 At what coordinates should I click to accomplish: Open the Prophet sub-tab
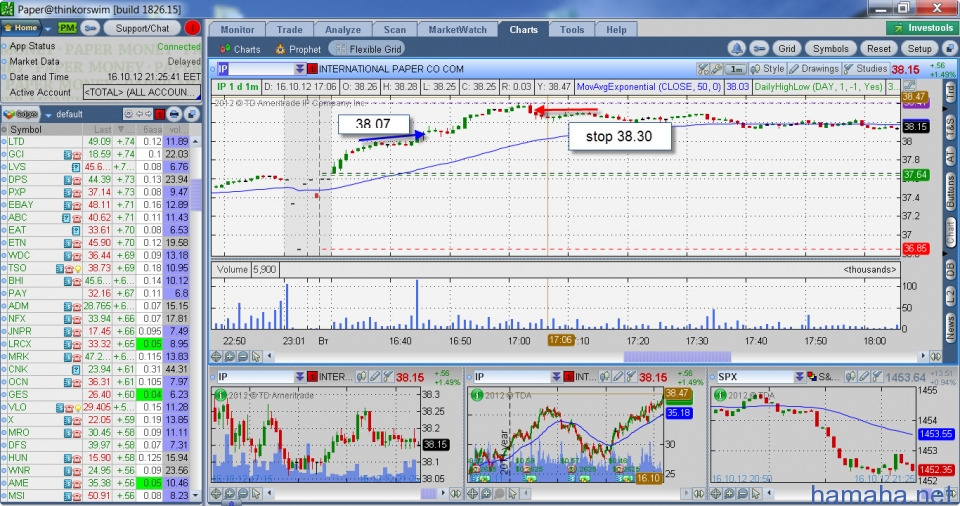click(x=298, y=49)
